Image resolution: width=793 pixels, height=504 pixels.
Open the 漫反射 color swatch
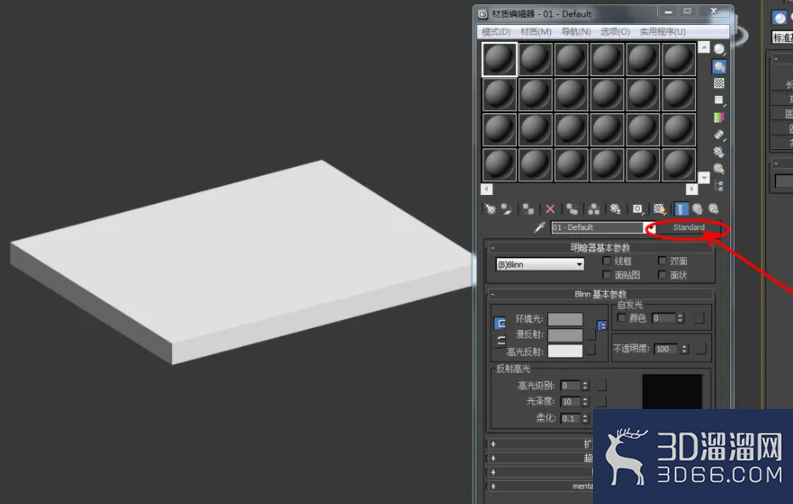[x=565, y=335]
